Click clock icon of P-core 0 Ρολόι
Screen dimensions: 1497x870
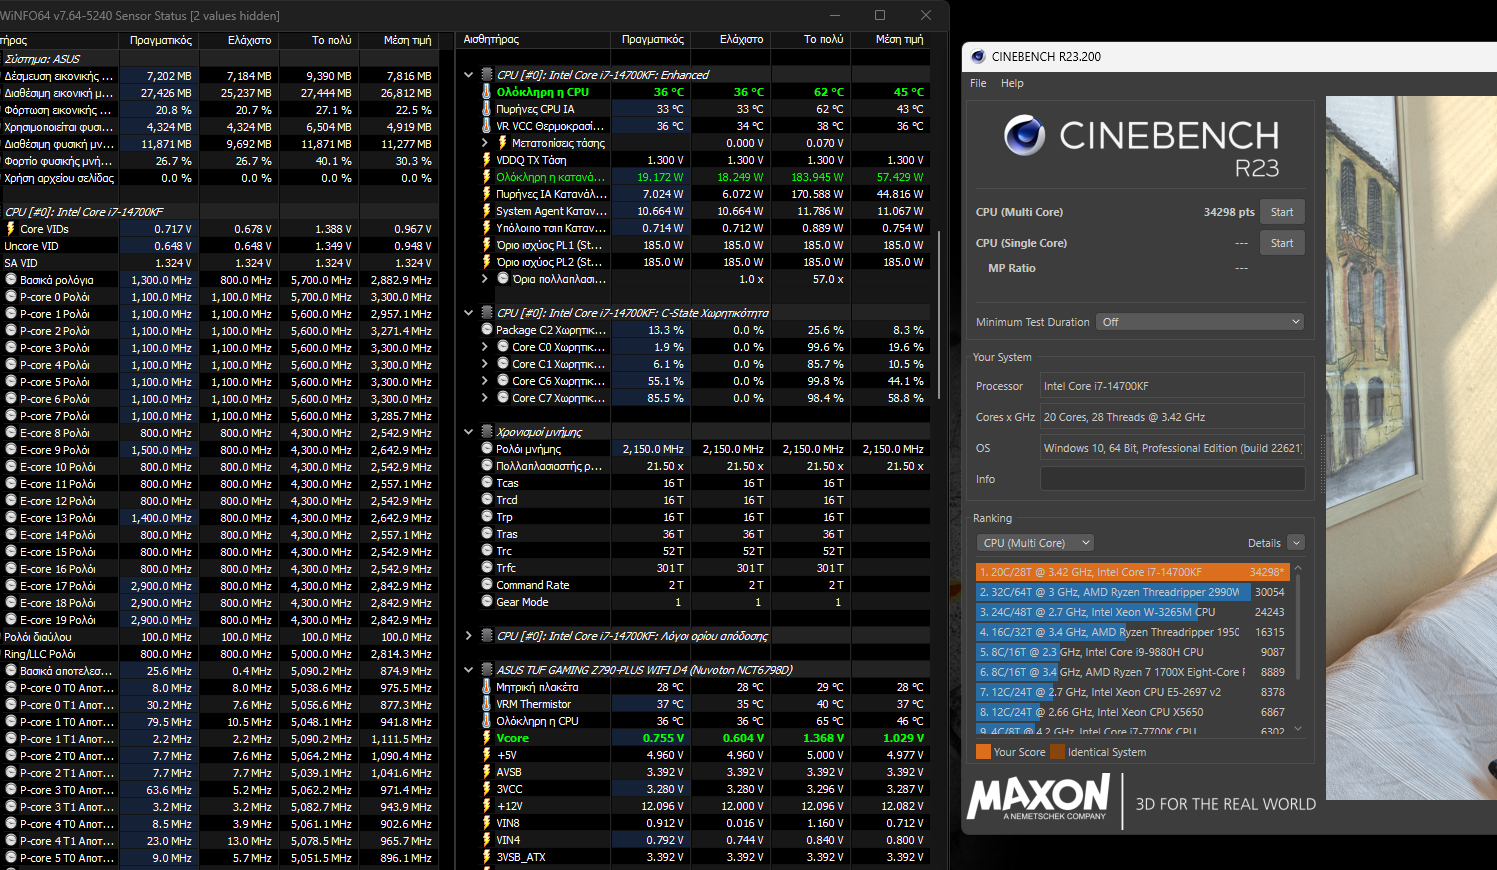point(11,297)
